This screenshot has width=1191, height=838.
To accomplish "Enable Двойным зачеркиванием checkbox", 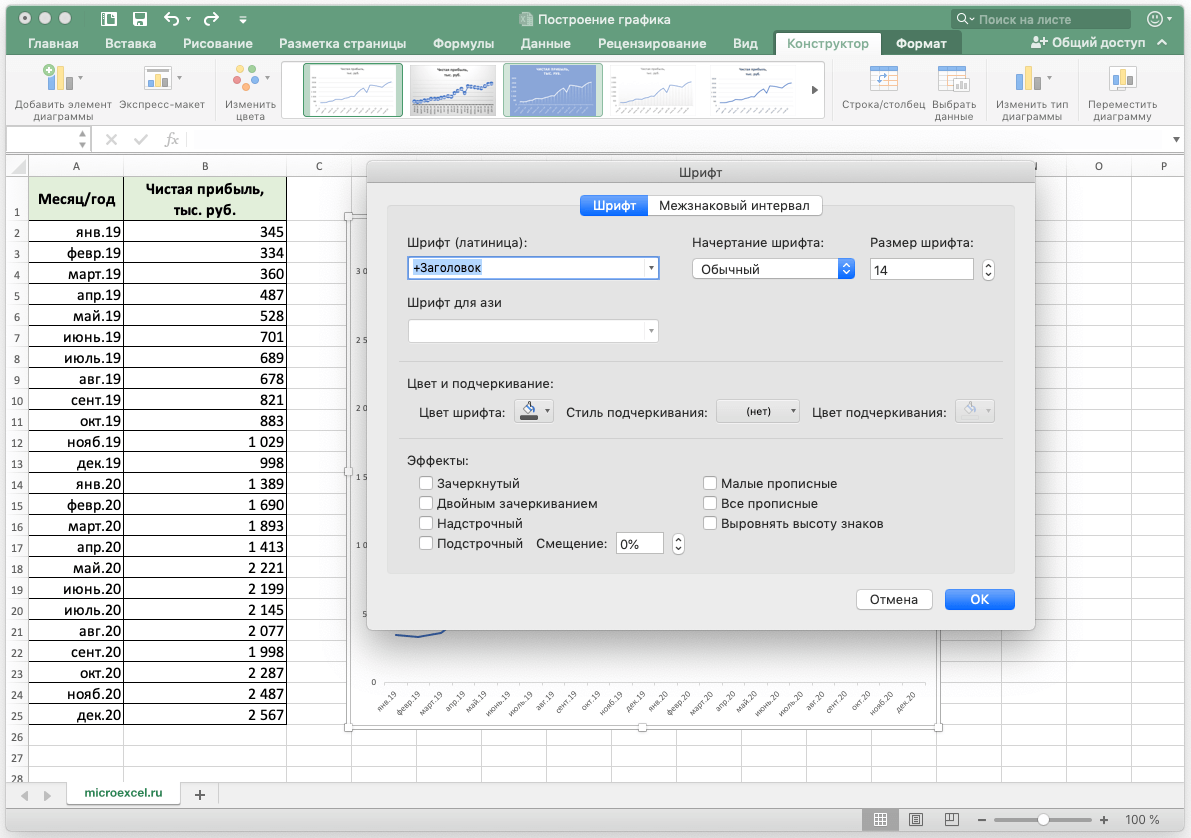I will point(426,503).
